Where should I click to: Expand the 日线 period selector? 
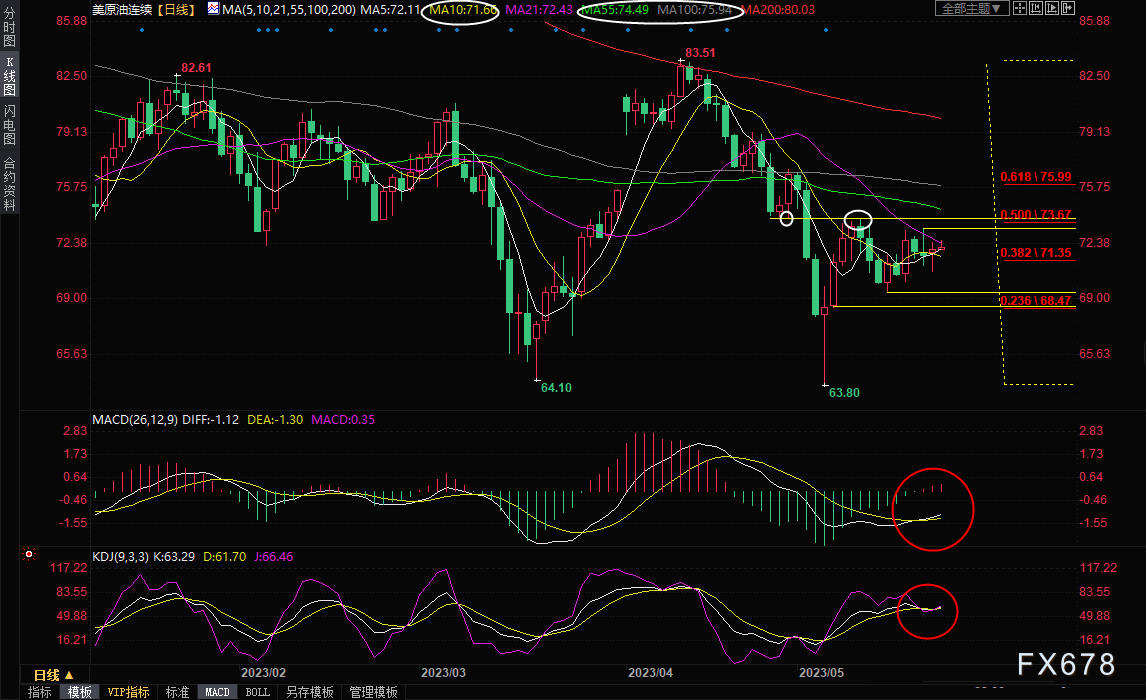(x=54, y=675)
